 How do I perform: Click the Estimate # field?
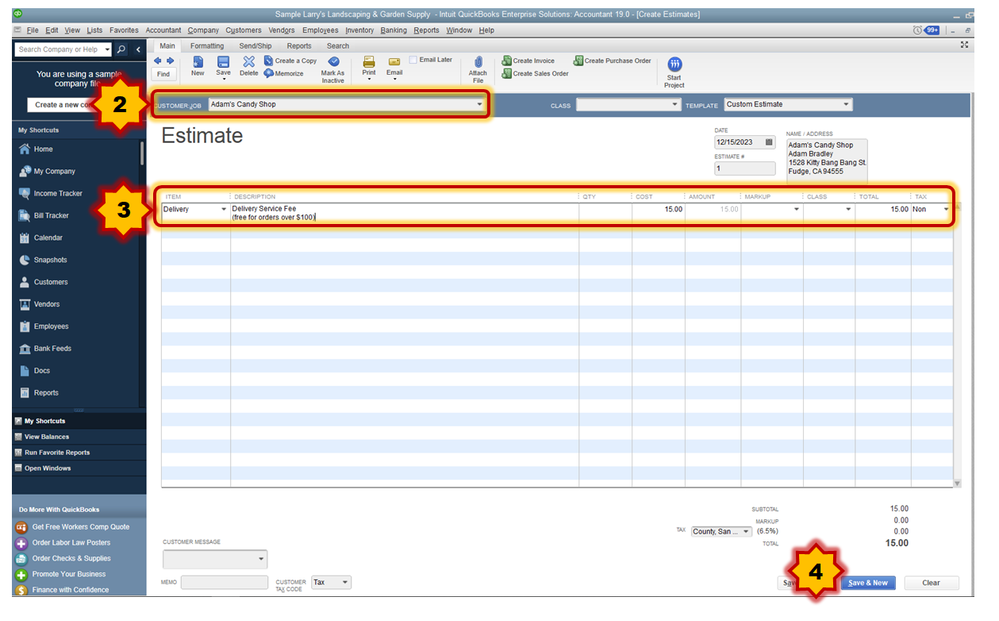[x=745, y=169]
